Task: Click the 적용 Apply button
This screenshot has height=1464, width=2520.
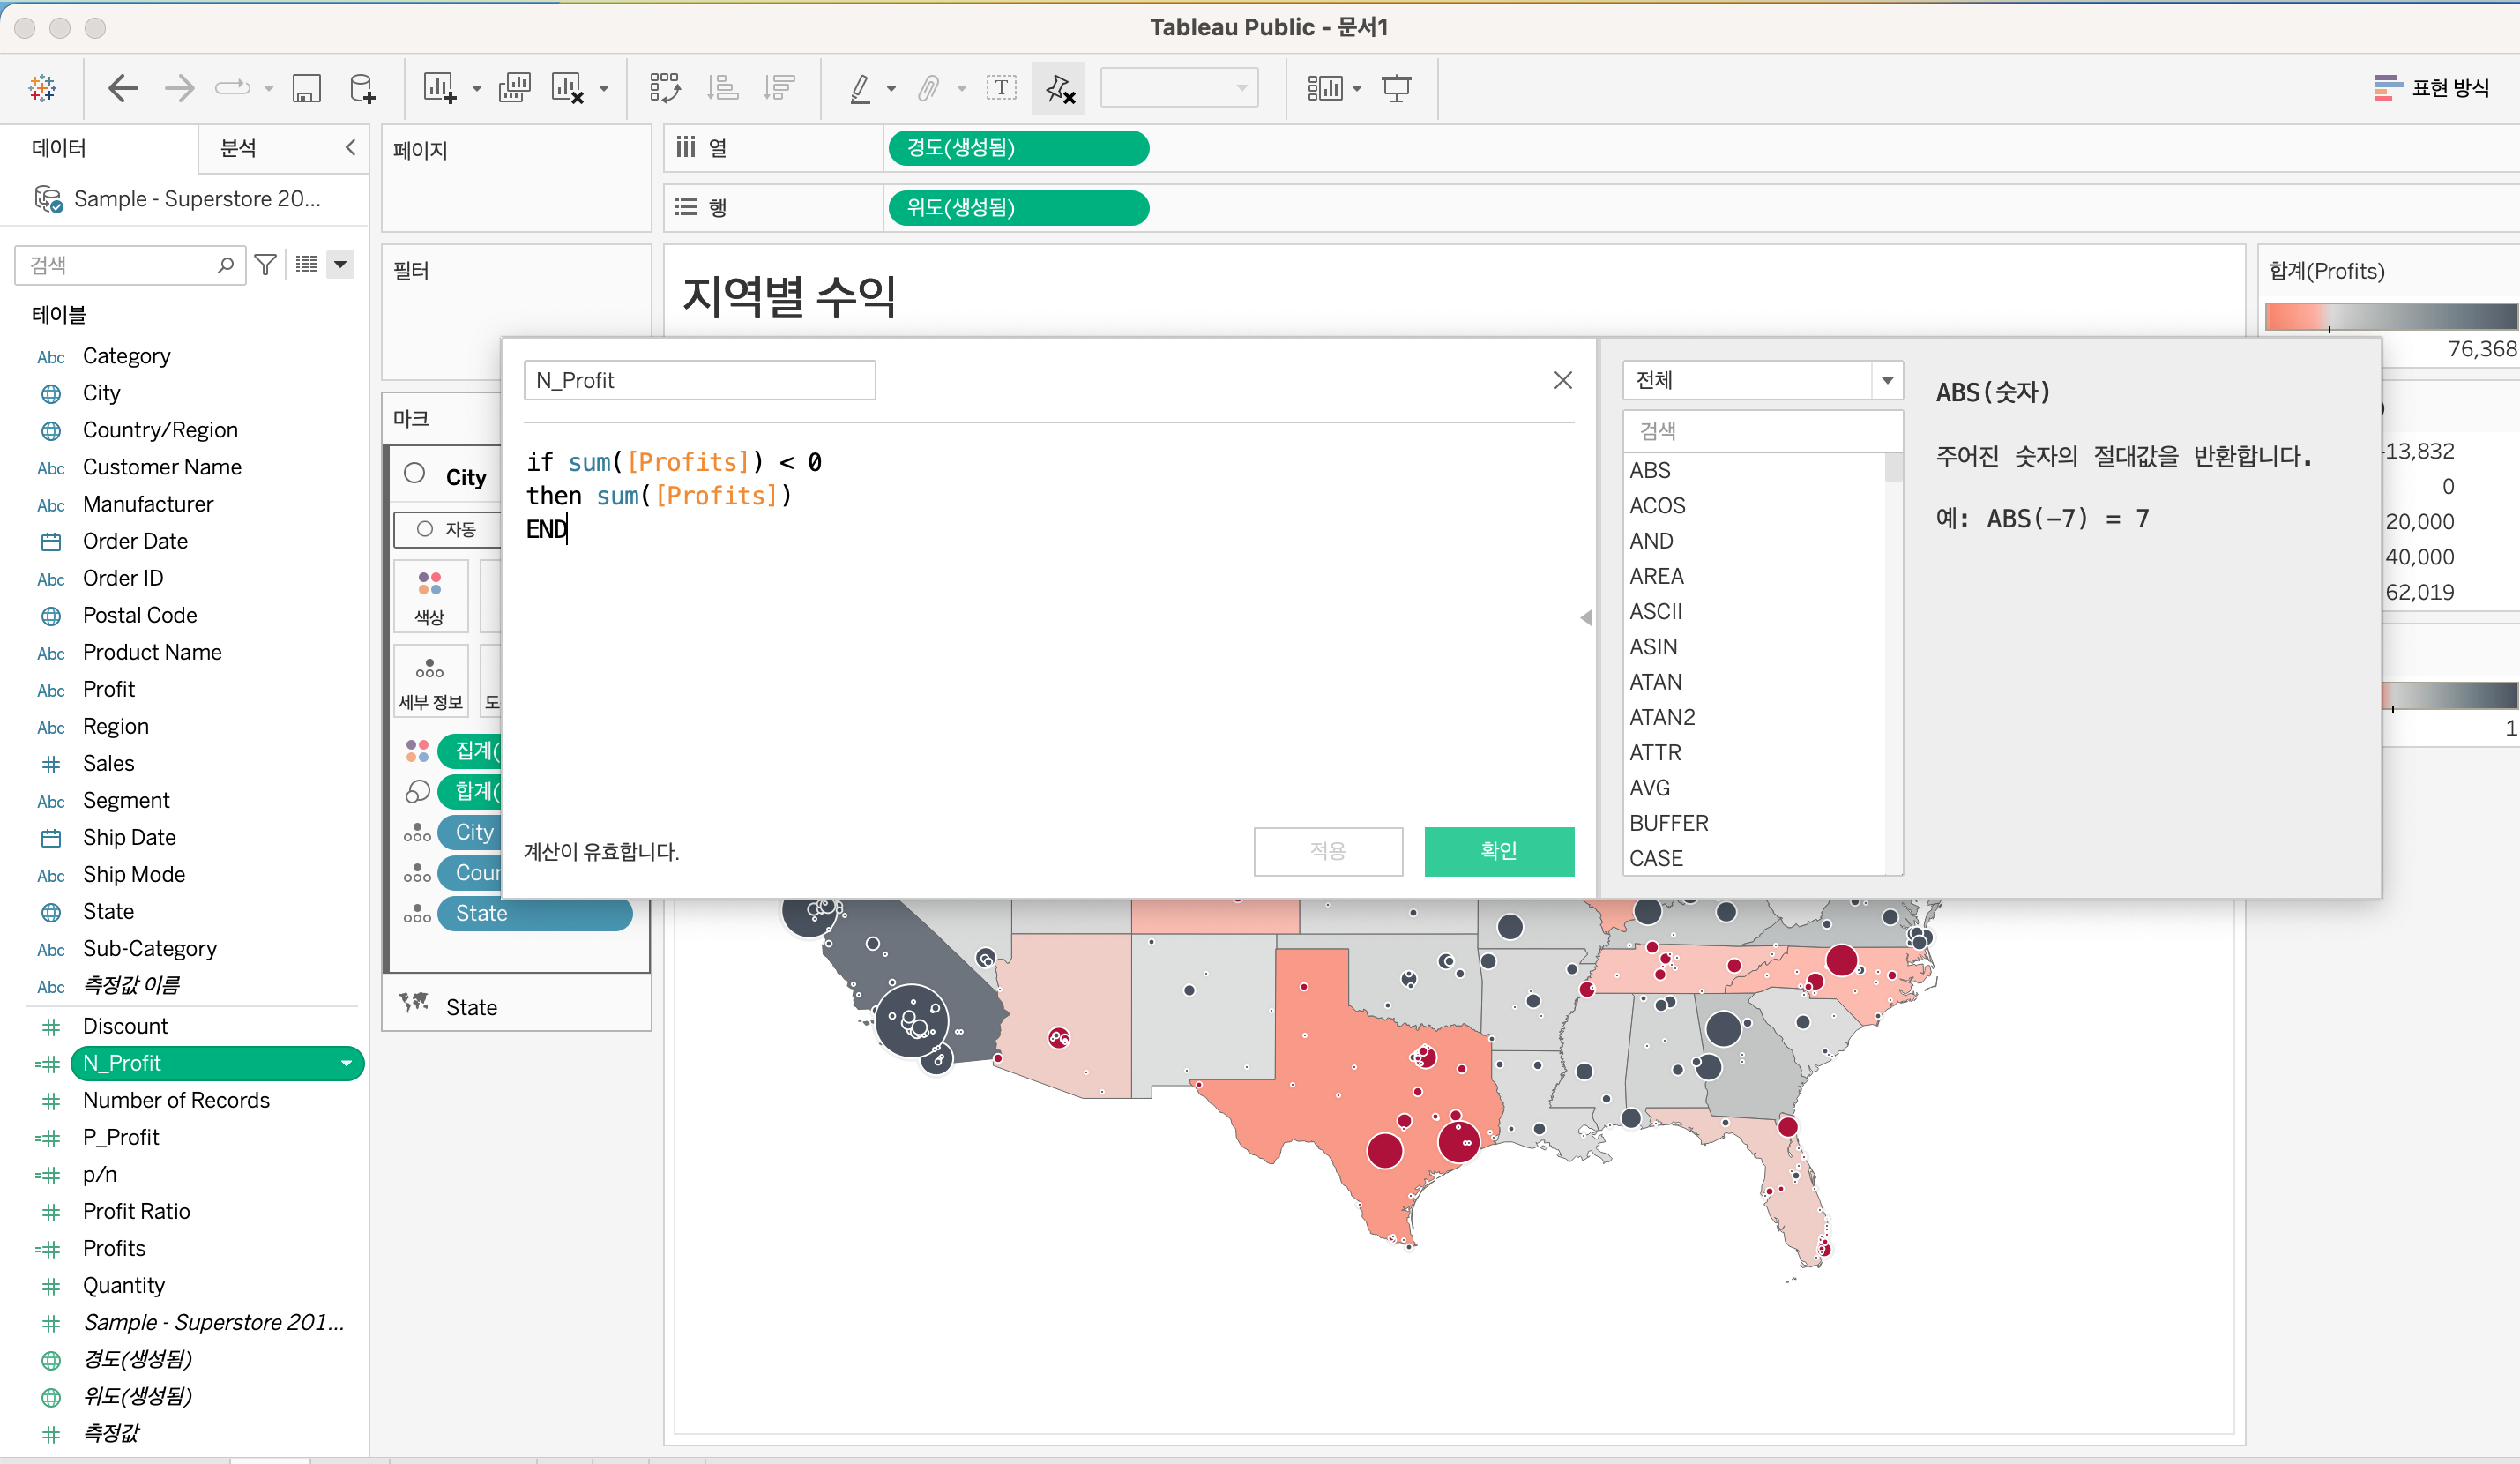Action: coord(1328,851)
